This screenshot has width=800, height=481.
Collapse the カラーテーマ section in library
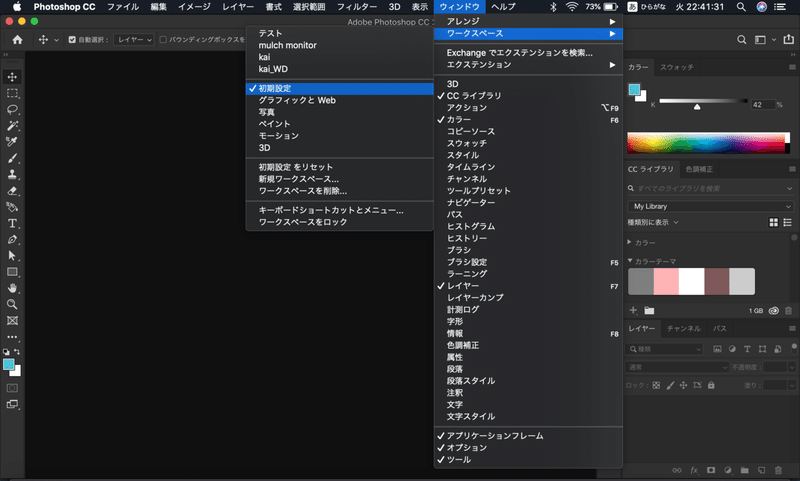coord(630,261)
